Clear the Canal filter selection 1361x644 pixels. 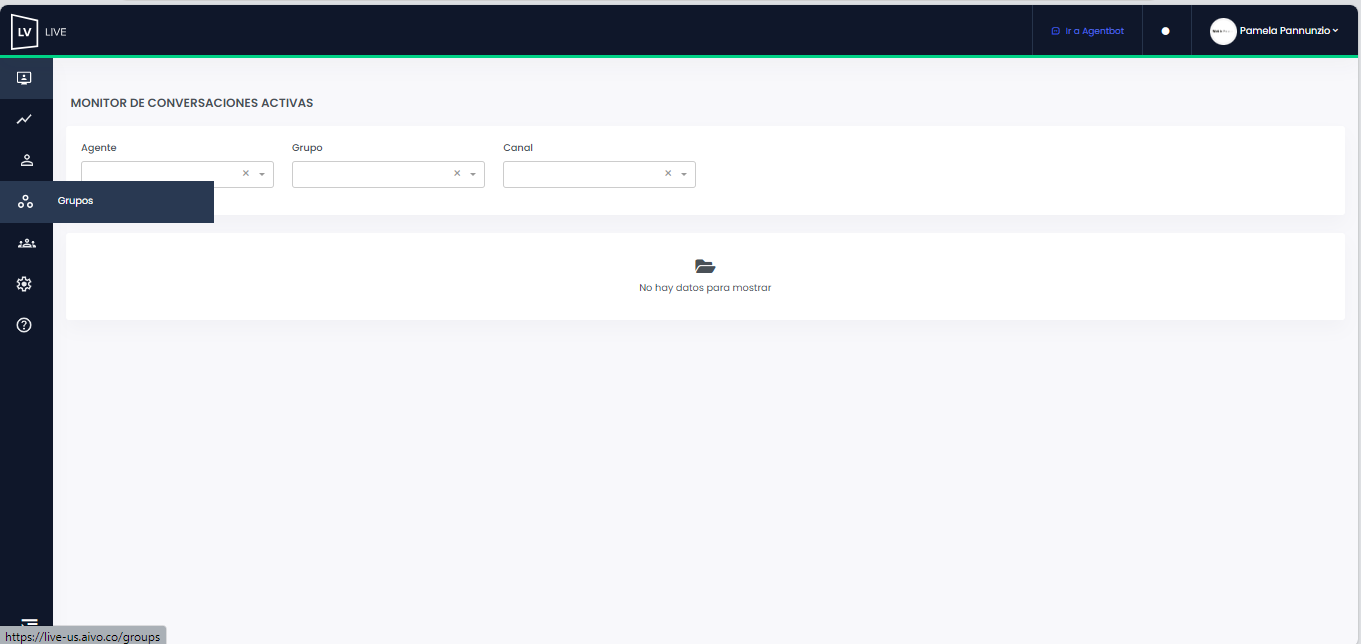pos(668,173)
